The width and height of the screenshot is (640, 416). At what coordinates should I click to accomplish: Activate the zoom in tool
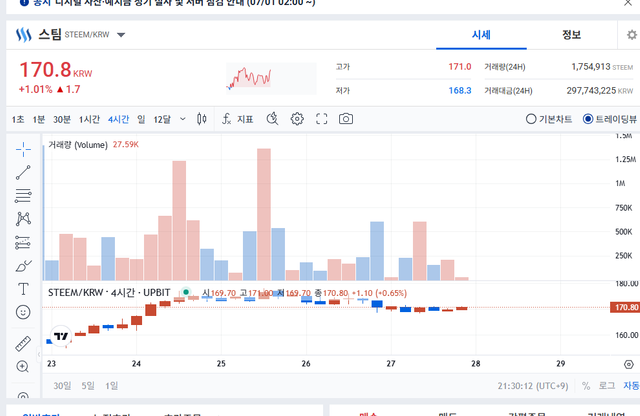pos(23,367)
